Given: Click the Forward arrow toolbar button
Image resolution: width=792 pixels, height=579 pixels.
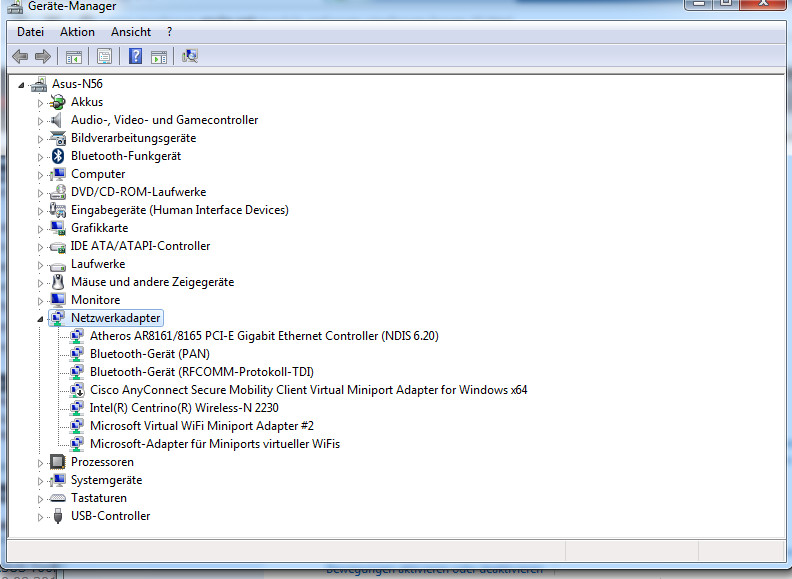Looking at the screenshot, I should coord(43,56).
